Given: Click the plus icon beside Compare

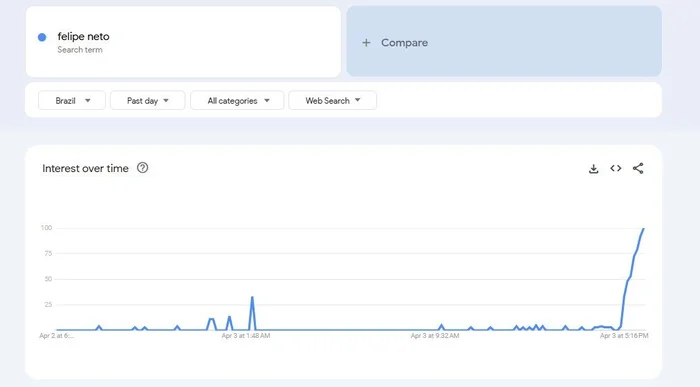Looking at the screenshot, I should point(366,42).
